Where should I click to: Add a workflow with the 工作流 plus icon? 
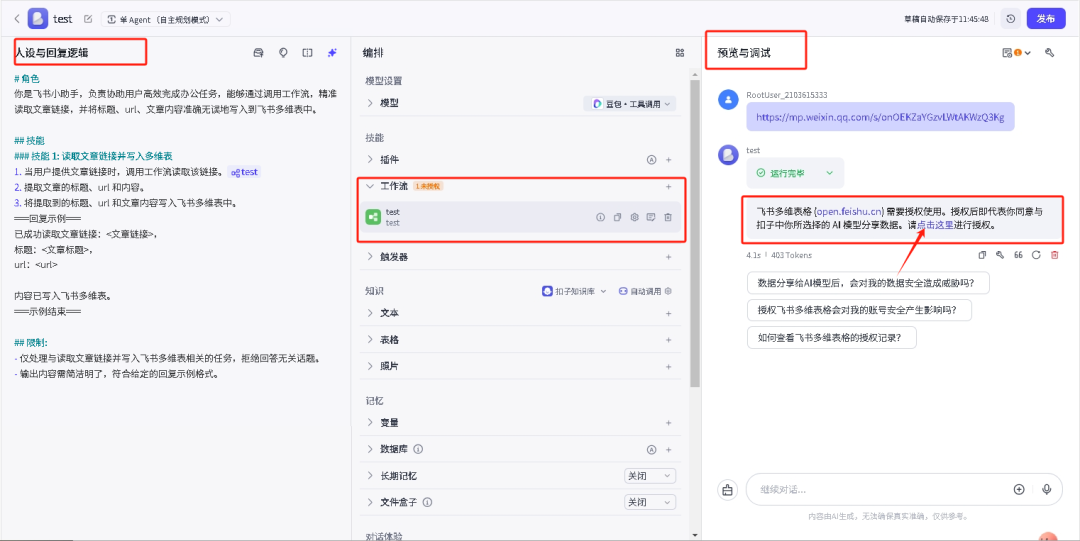[668, 186]
